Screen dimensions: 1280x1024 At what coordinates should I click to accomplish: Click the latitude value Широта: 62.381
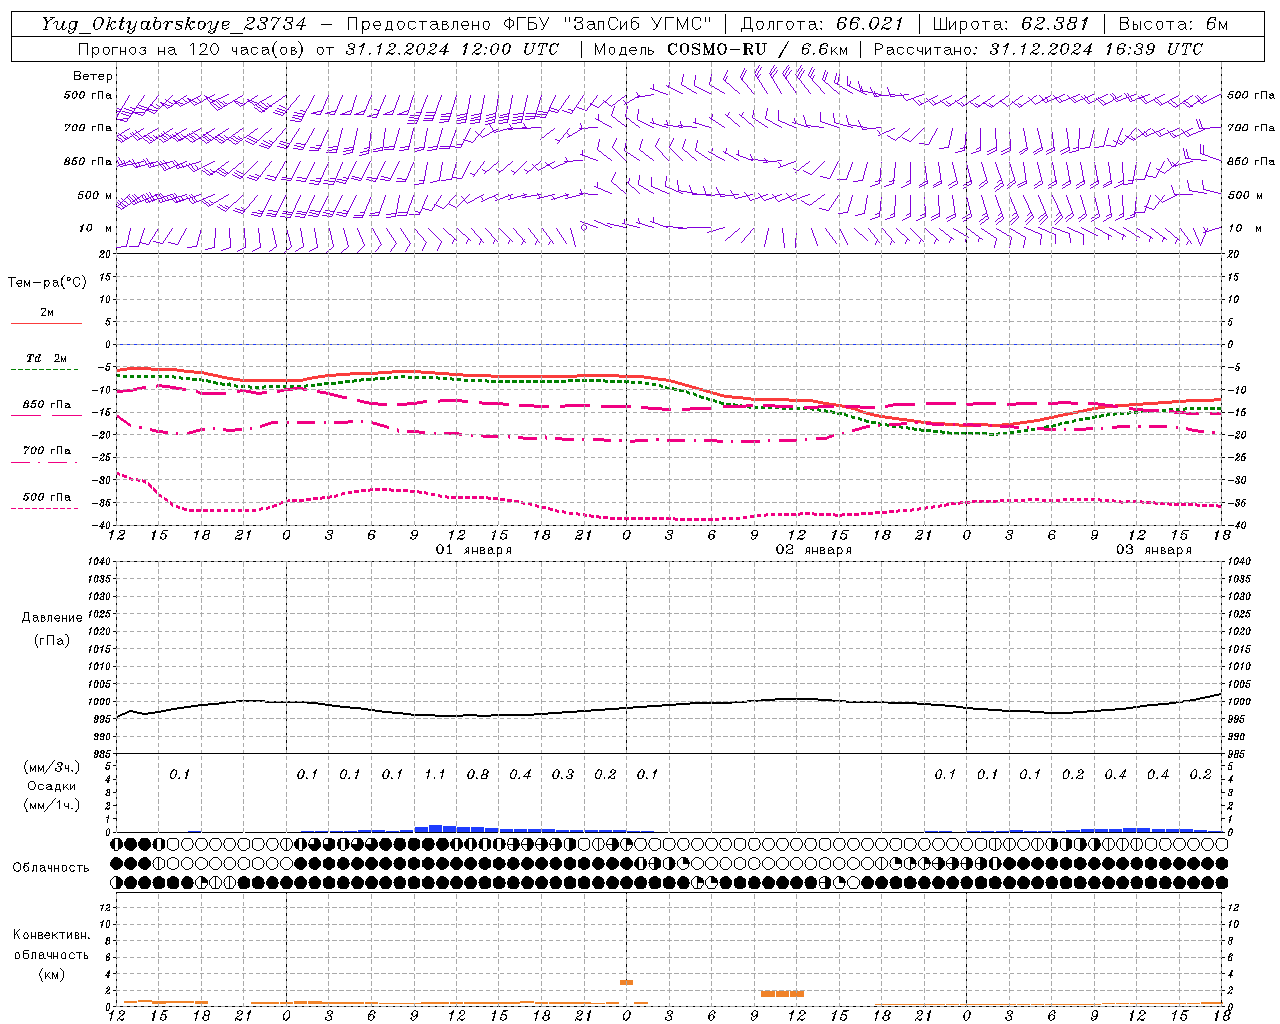coord(1010,24)
